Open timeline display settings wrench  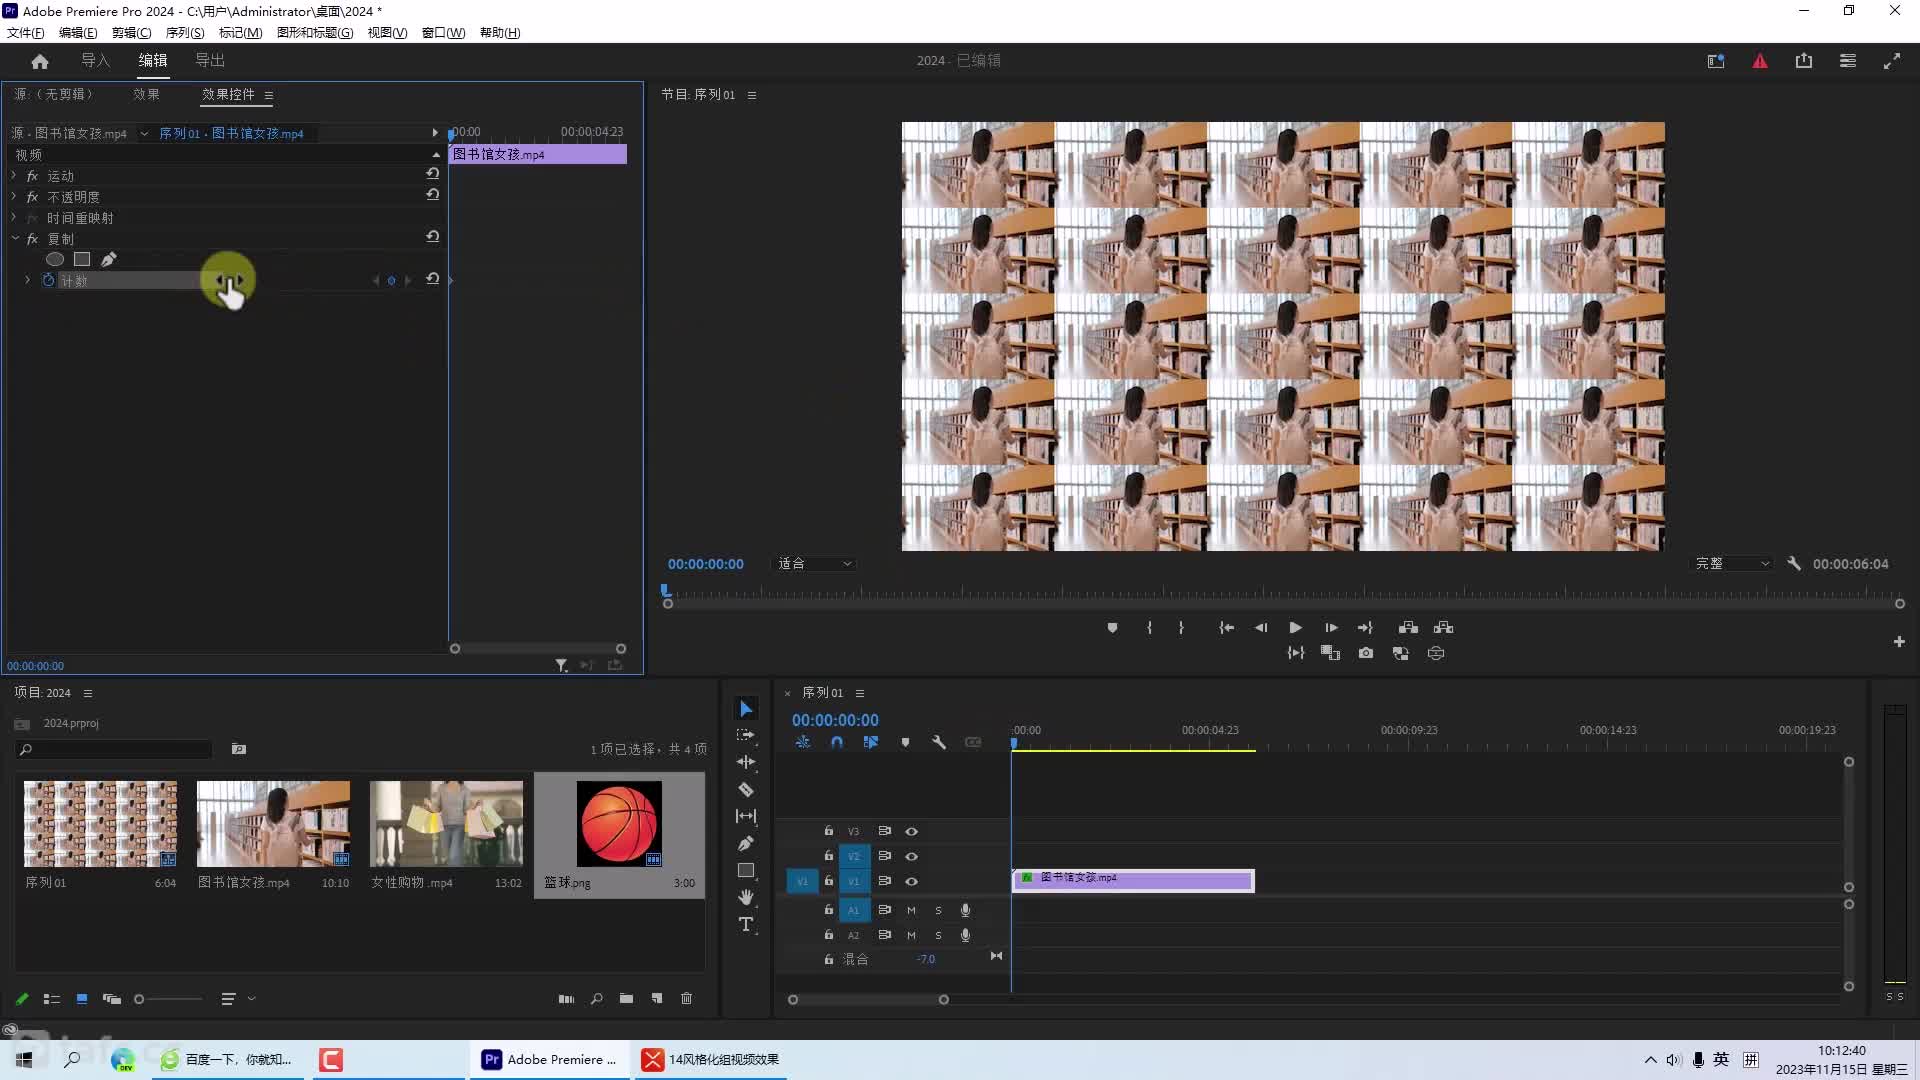[x=939, y=743]
